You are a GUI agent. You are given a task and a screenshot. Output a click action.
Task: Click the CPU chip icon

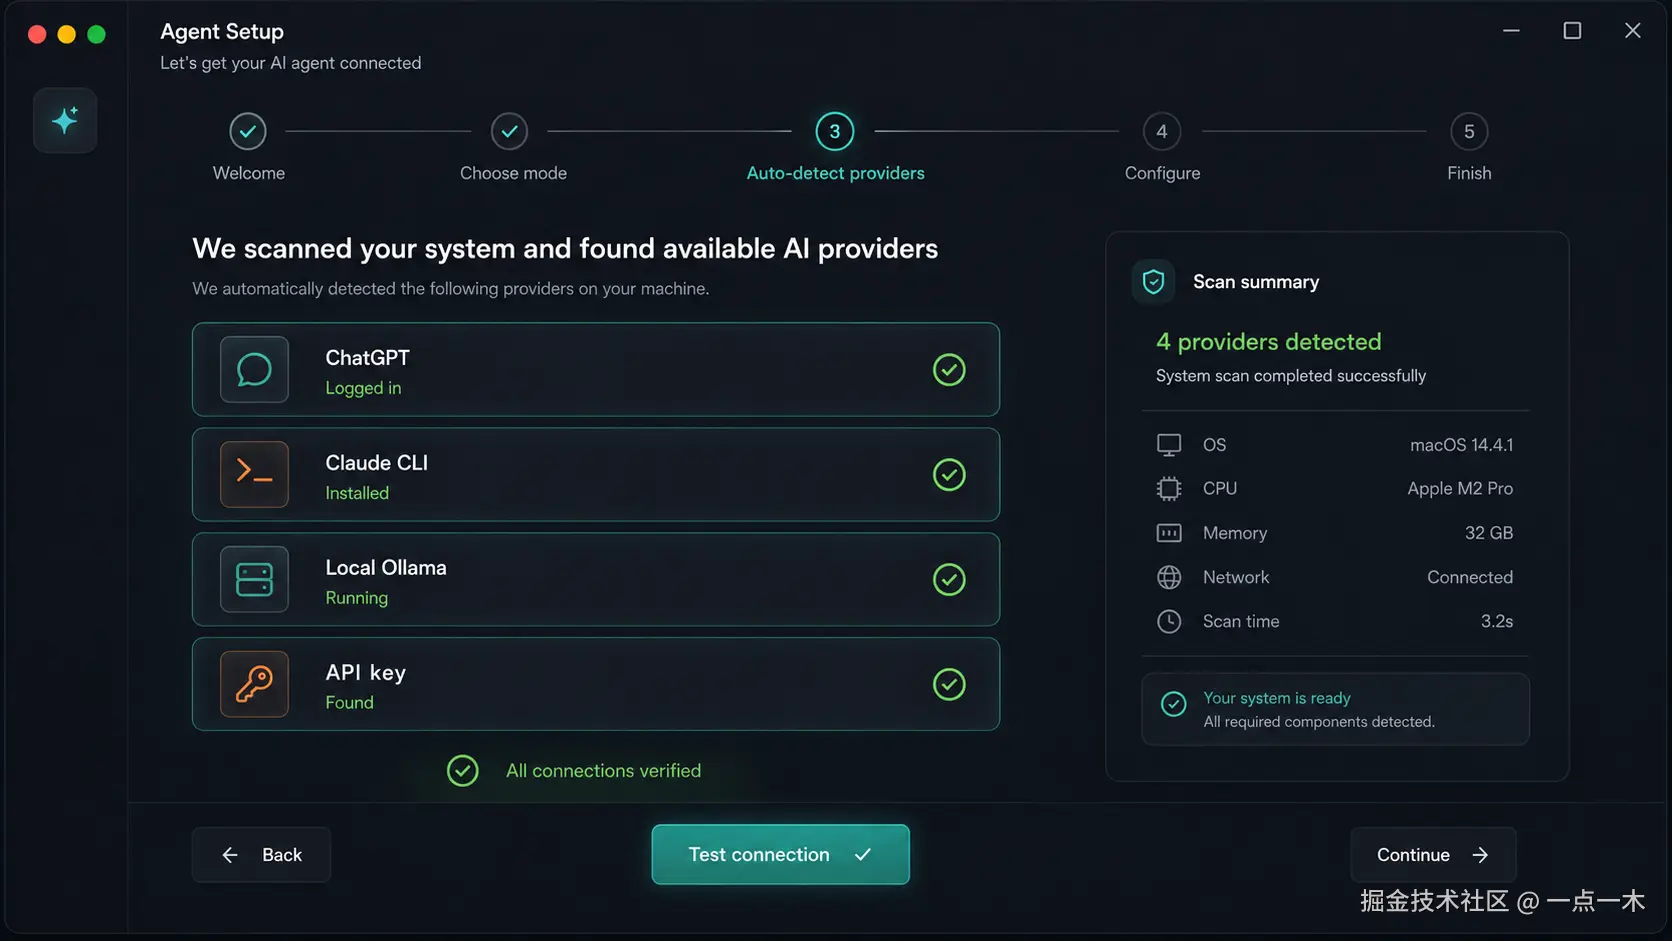1169,488
